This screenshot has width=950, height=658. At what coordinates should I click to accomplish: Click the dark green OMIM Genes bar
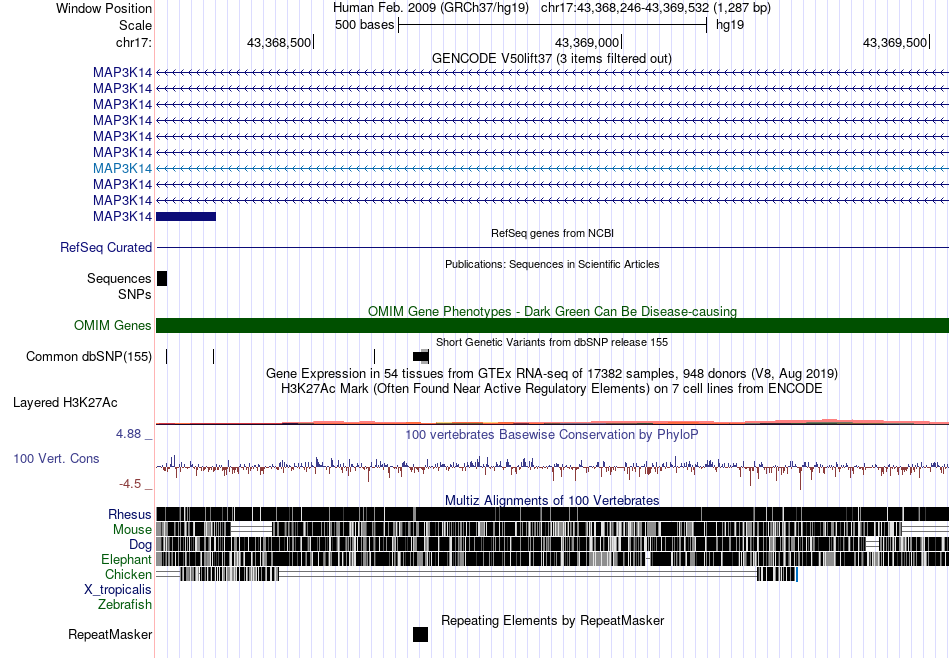(x=553, y=325)
